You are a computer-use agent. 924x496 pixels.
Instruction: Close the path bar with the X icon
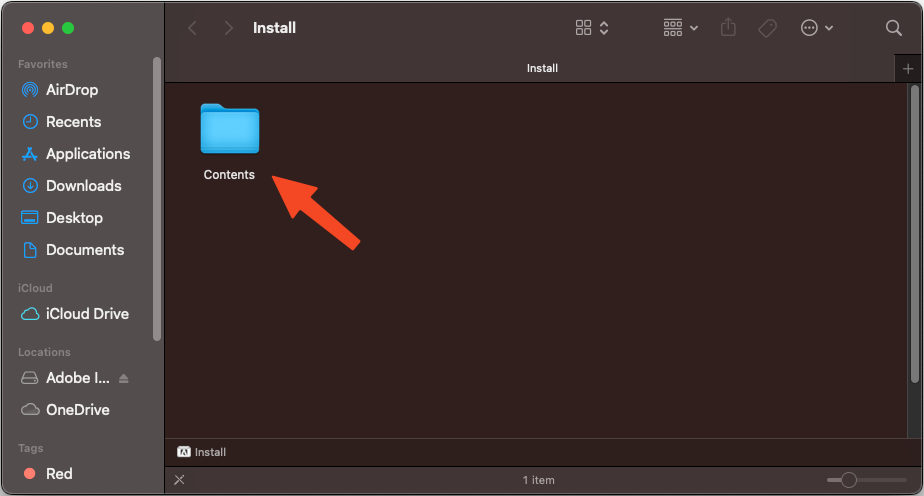pos(180,480)
